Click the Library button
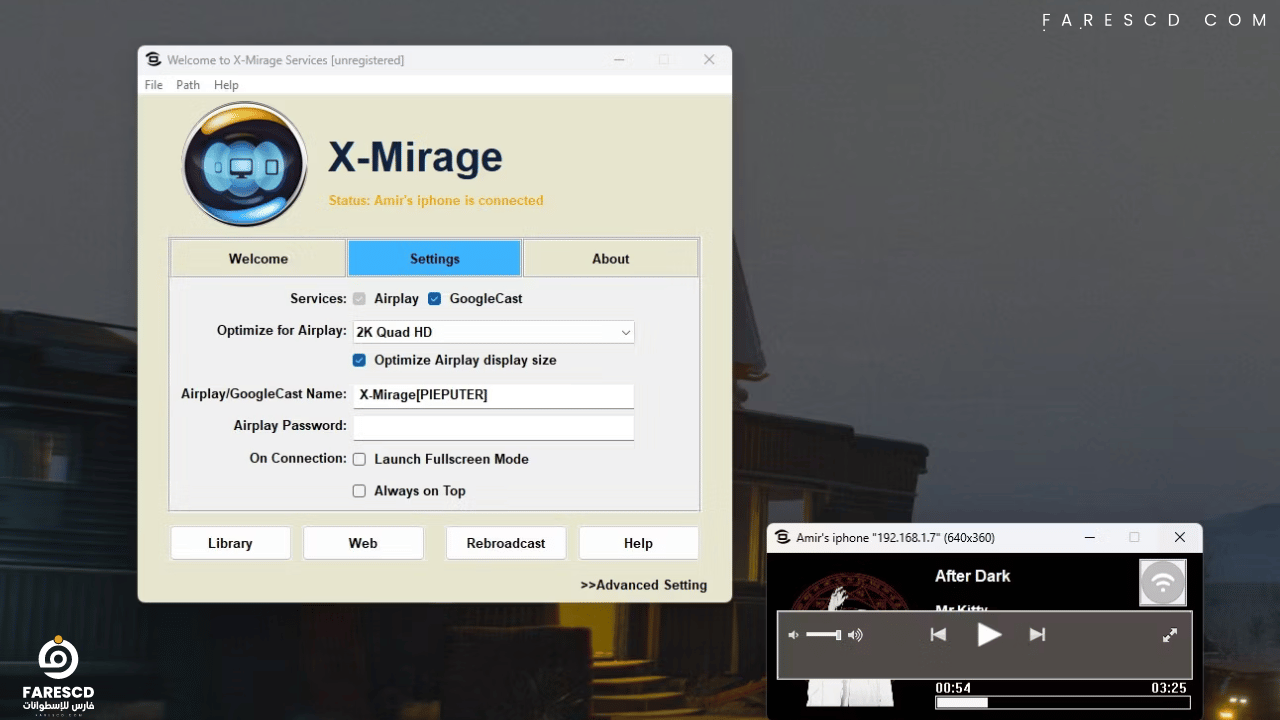The width and height of the screenshot is (1280, 720). [230, 543]
